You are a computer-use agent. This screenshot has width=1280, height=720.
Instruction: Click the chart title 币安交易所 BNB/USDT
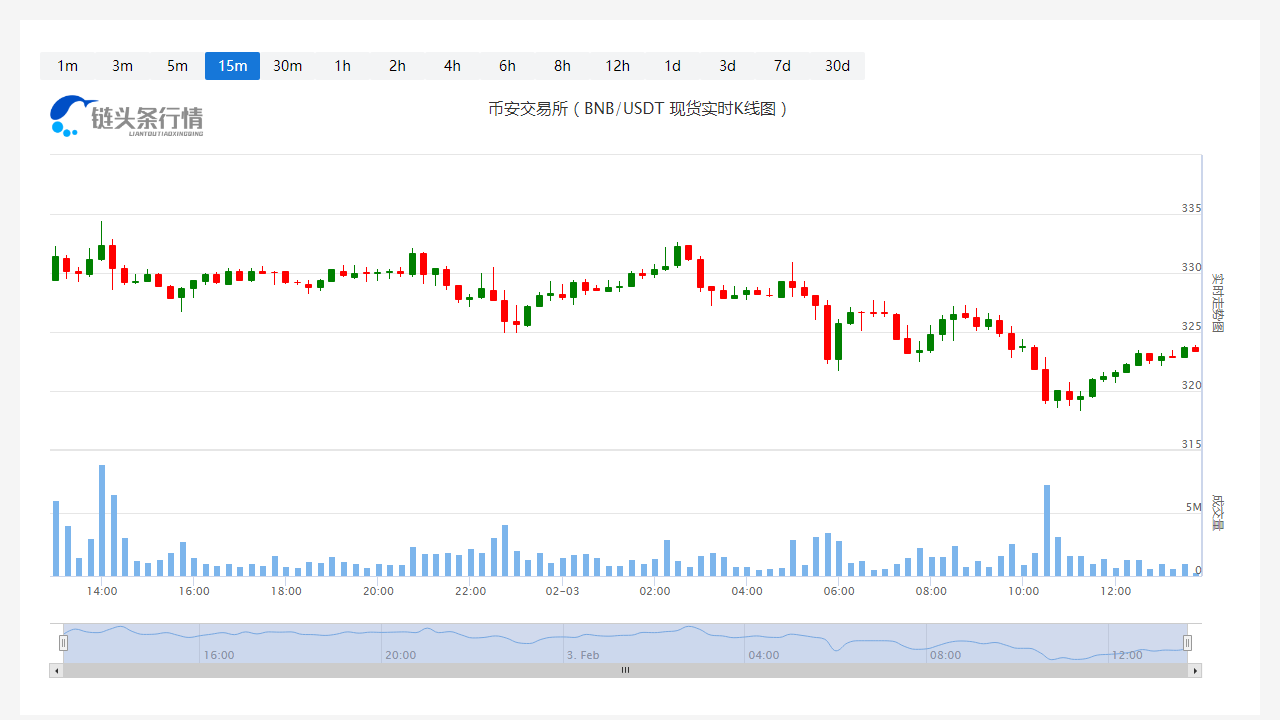coord(638,108)
